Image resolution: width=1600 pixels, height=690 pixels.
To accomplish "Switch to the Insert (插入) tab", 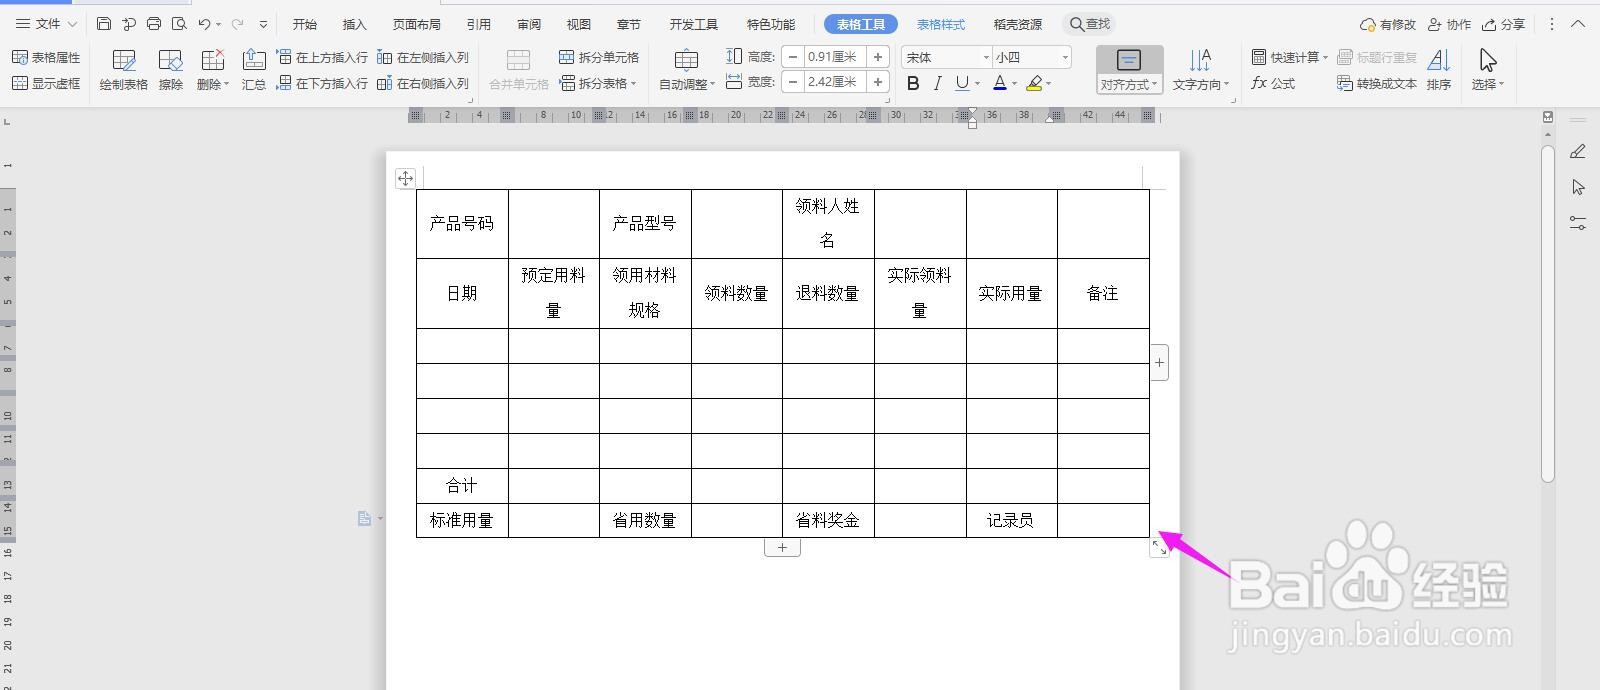I will coord(354,24).
